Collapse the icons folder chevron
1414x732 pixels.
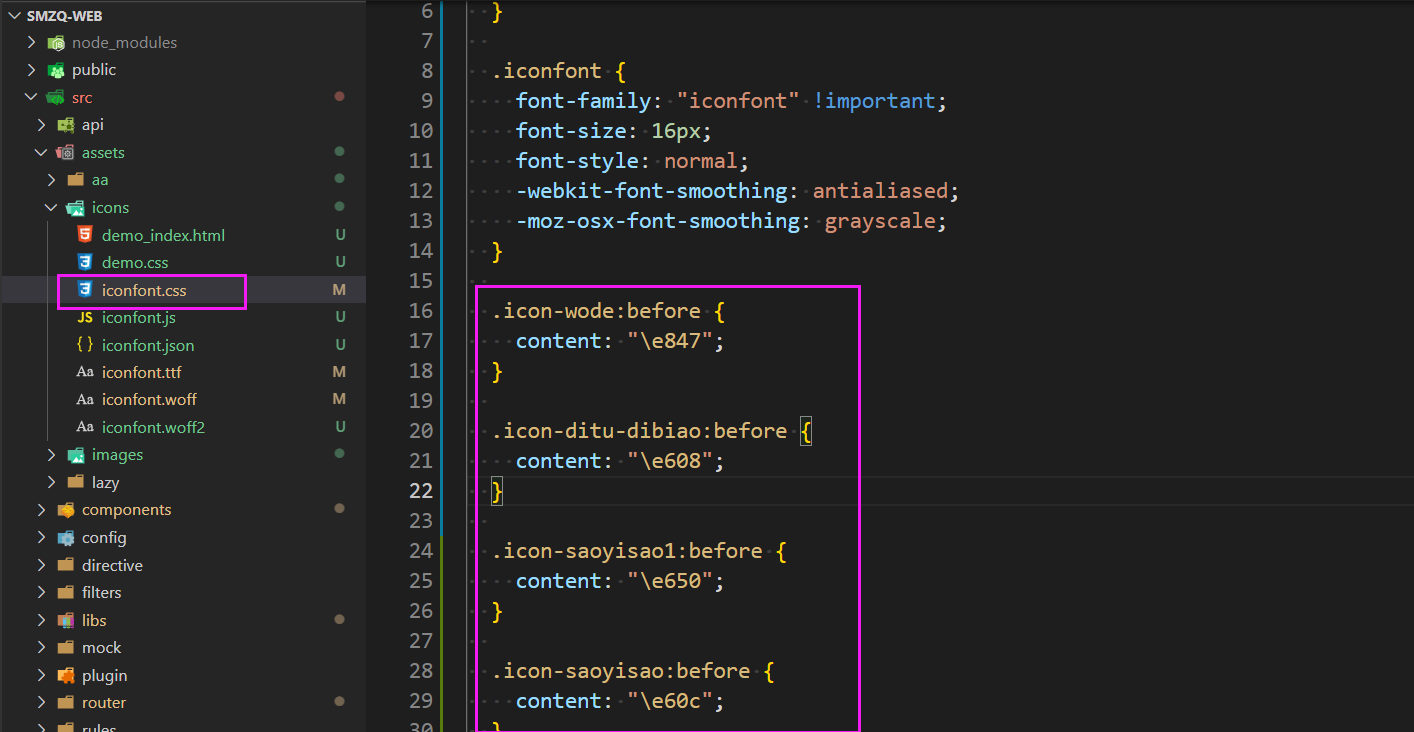click(51, 208)
